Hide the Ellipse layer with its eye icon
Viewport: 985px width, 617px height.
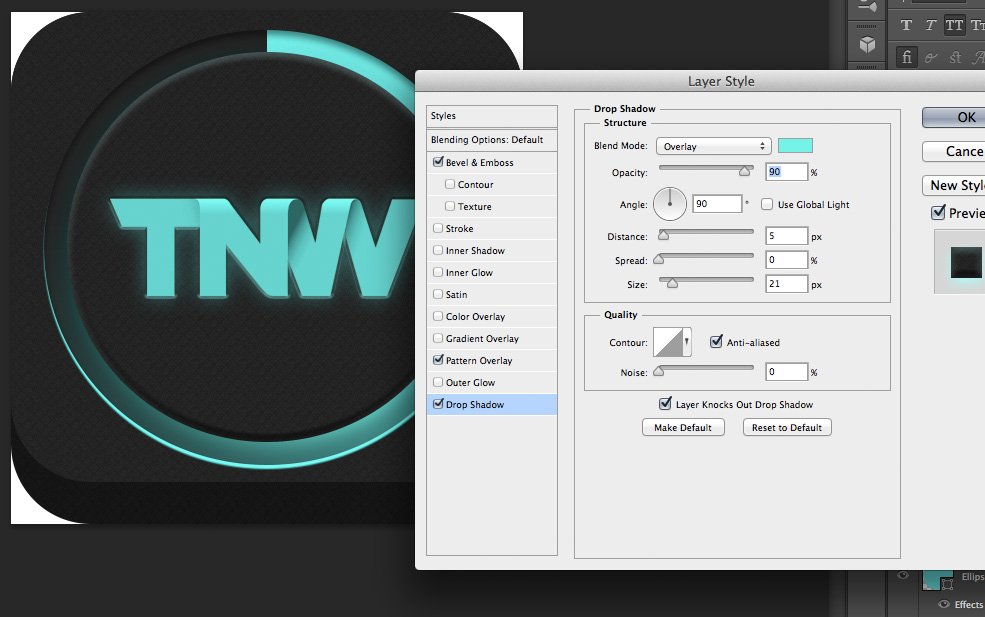[x=903, y=575]
